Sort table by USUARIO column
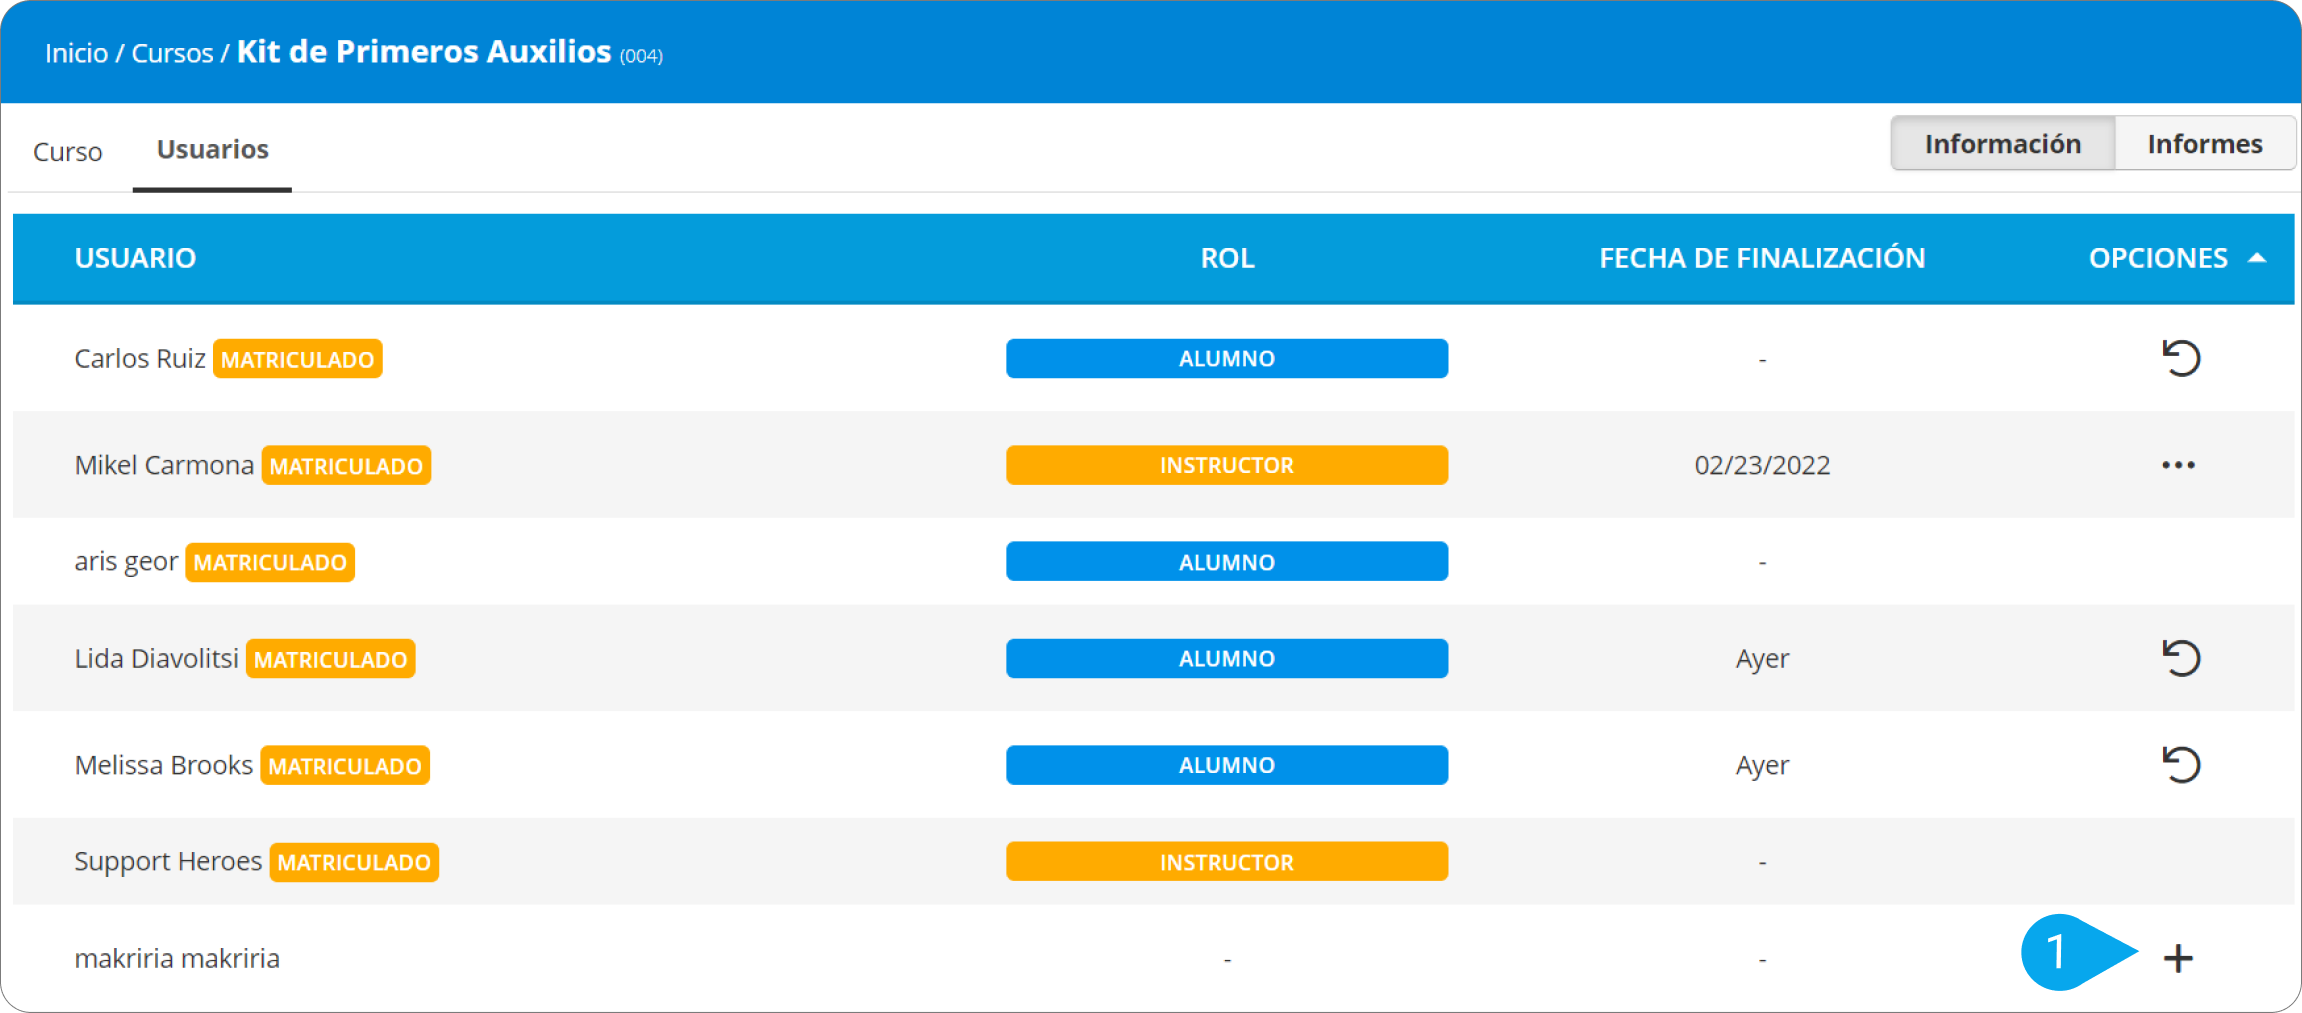This screenshot has height=1013, width=2302. pos(135,258)
